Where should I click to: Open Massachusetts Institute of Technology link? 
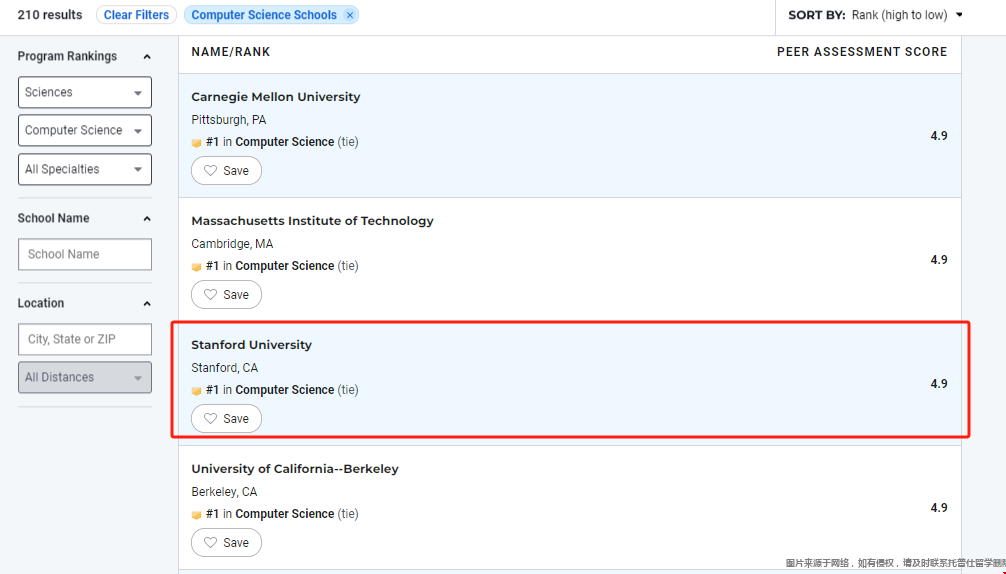point(312,221)
